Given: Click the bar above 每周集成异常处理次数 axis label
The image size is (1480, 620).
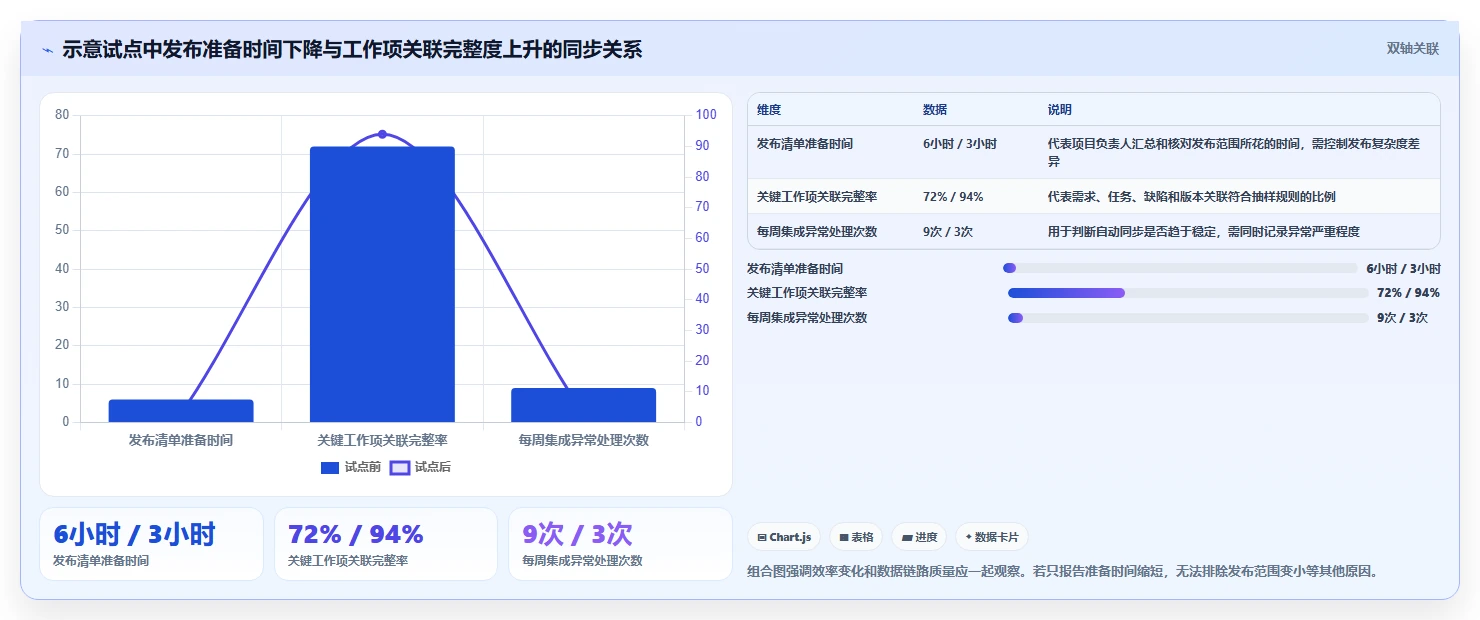Looking at the screenshot, I should click(x=583, y=405).
